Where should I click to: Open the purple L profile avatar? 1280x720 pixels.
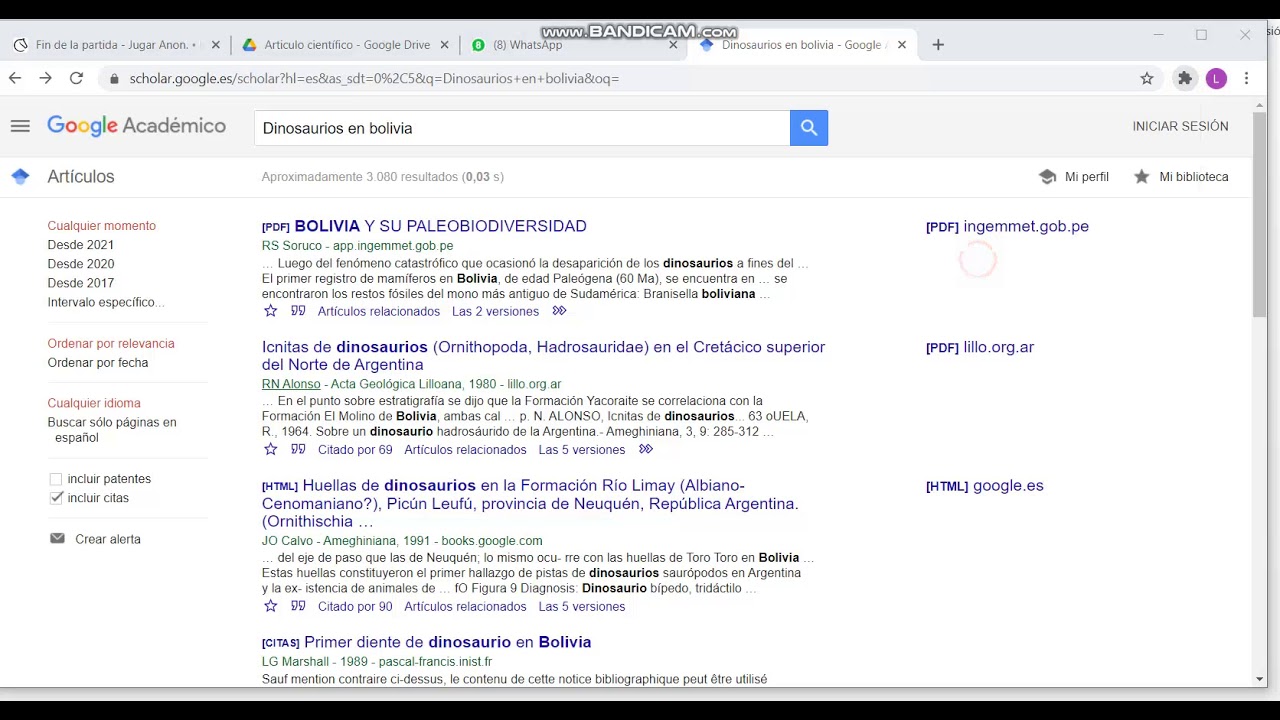click(x=1216, y=78)
